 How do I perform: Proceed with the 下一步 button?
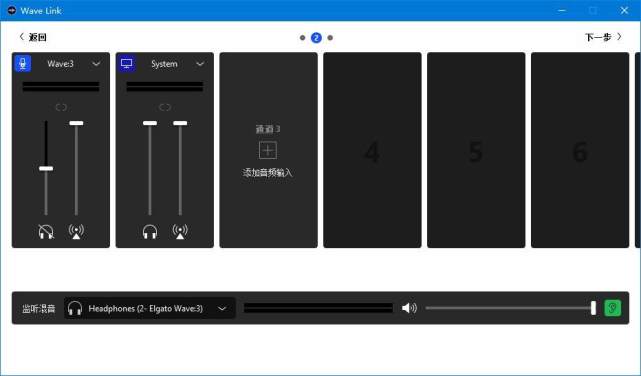pos(603,37)
